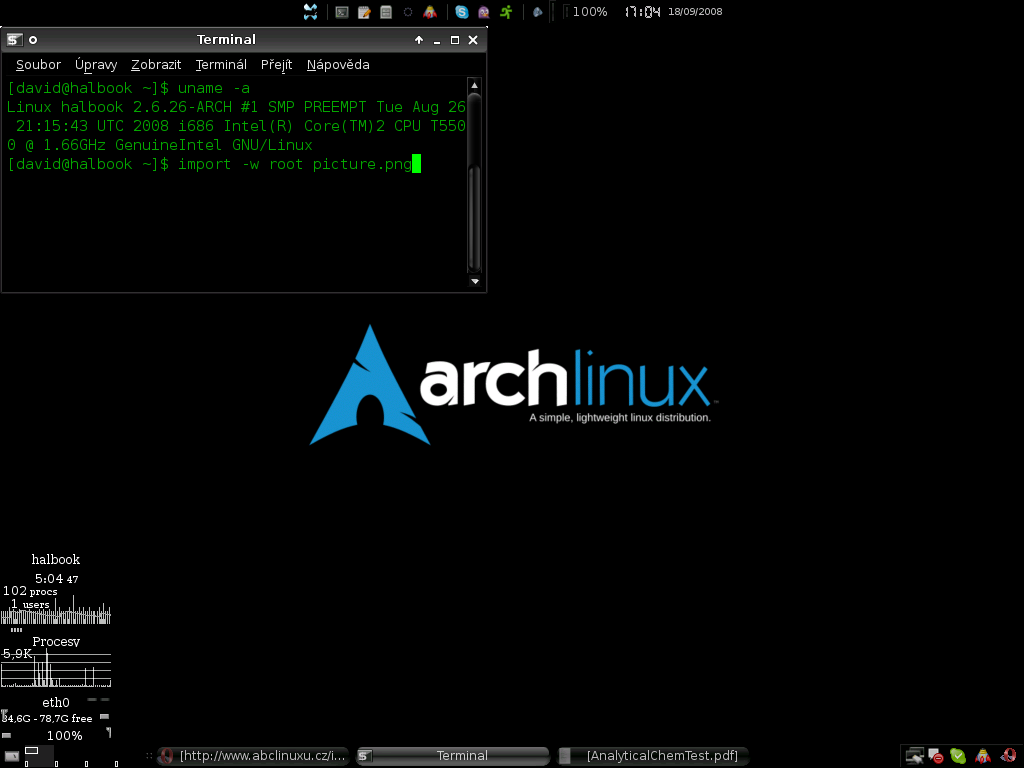This screenshot has width=1024, height=768.
Task: Open the terminal window menu icon in the title bar
Action: coord(14,40)
